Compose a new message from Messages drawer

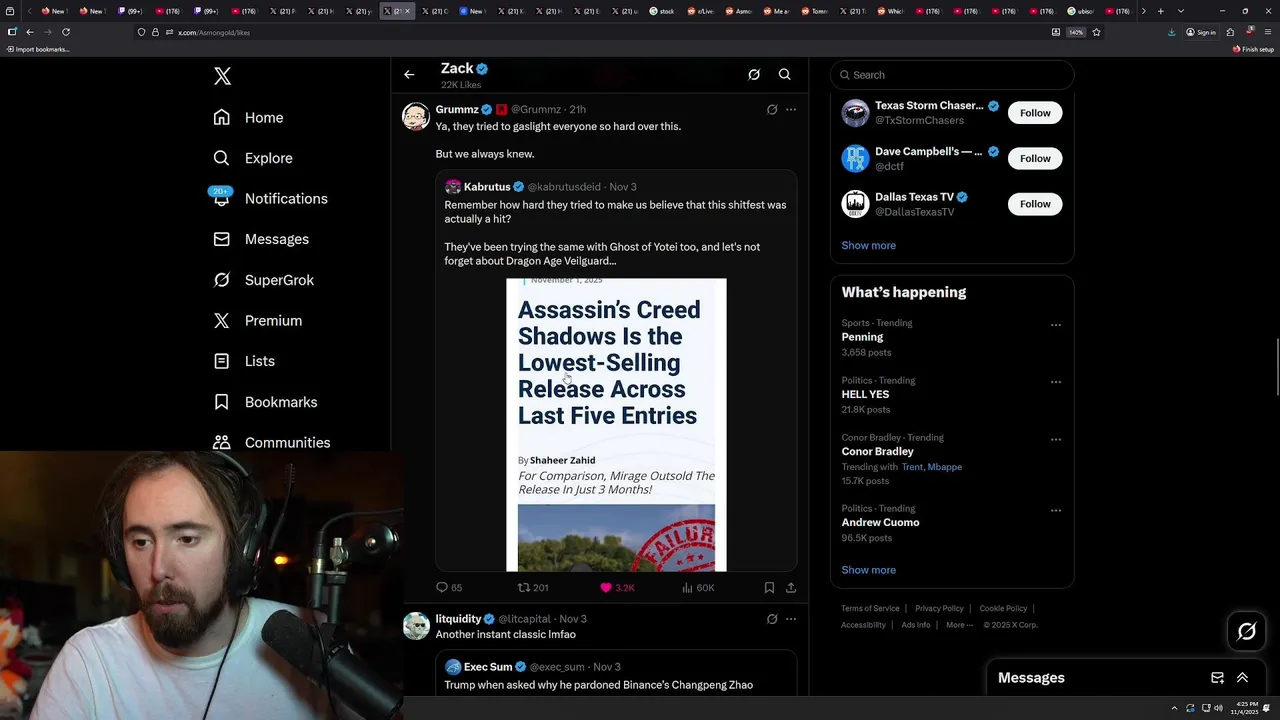pos(1217,678)
